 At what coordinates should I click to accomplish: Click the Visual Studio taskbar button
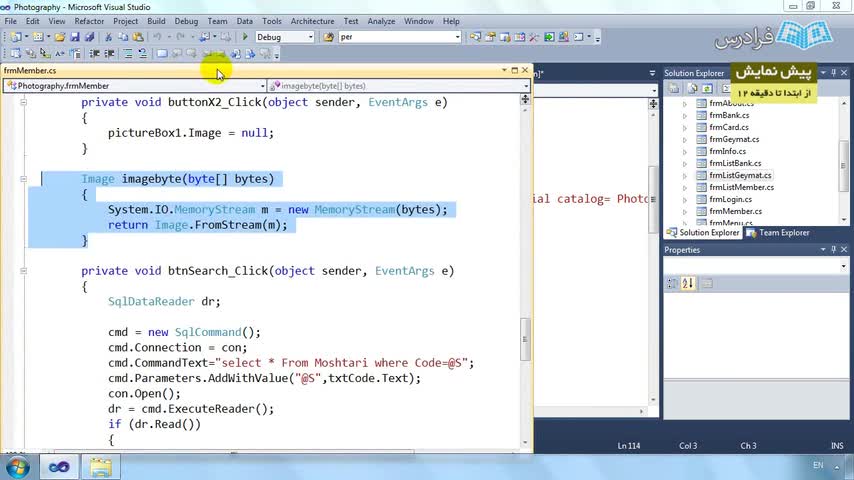click(x=59, y=467)
